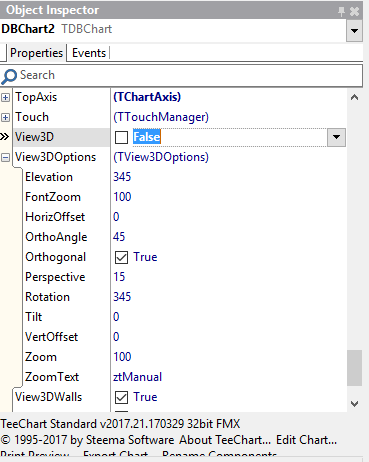The image size is (369, 462).
Task: Expand the TopAxis property node
Action: pos(5,97)
